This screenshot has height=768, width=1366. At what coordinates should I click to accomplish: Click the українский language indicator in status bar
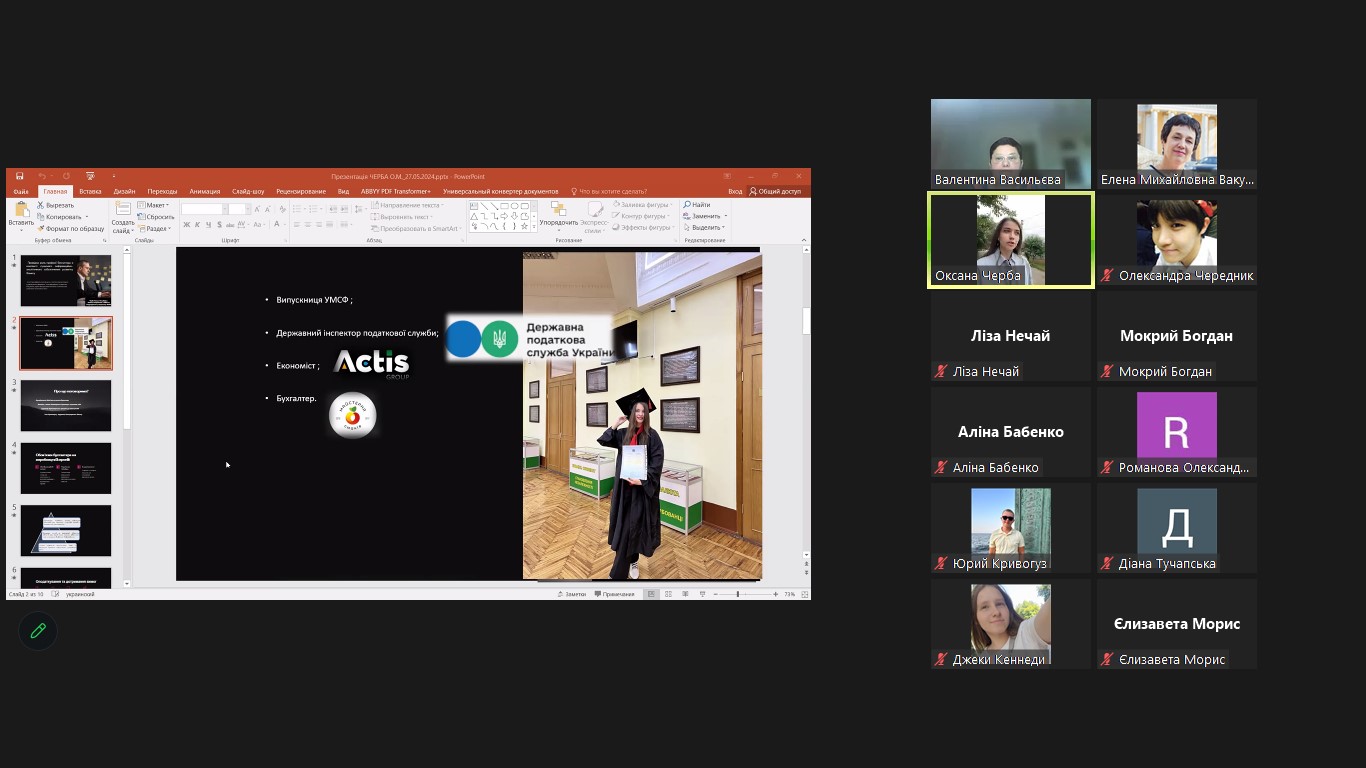[x=80, y=594]
